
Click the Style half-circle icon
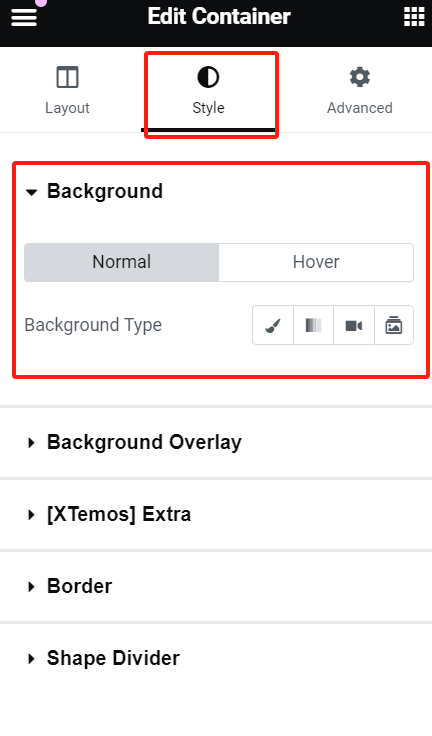[208, 77]
